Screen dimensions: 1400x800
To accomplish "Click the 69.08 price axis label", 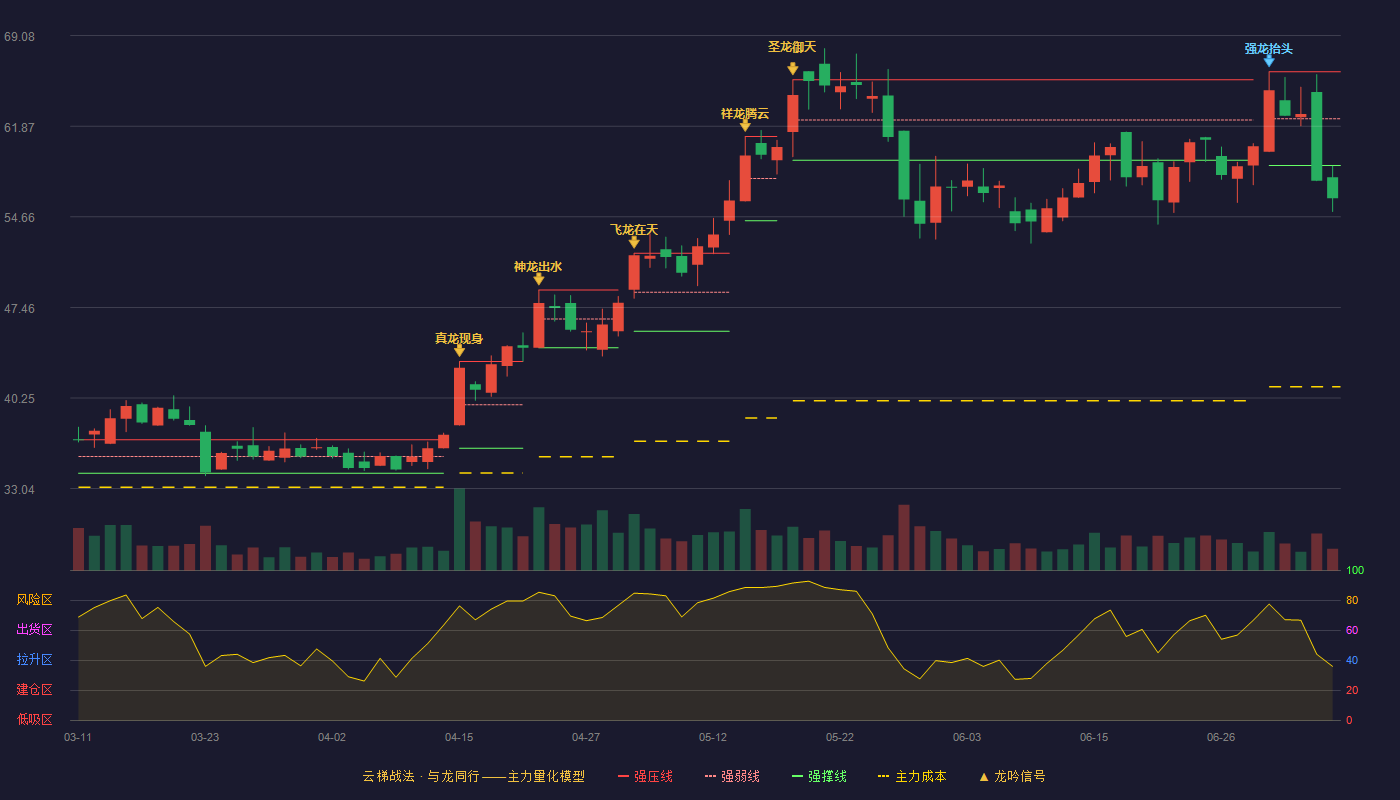I will pos(19,37).
